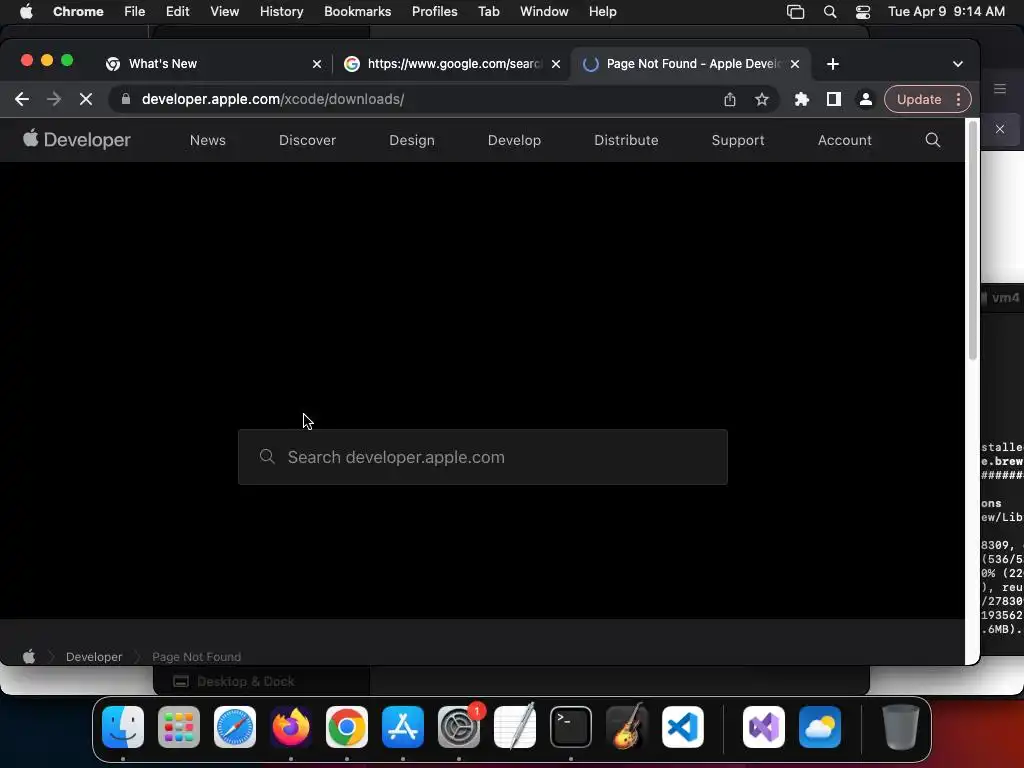Open the Profiles menu

coord(434,12)
